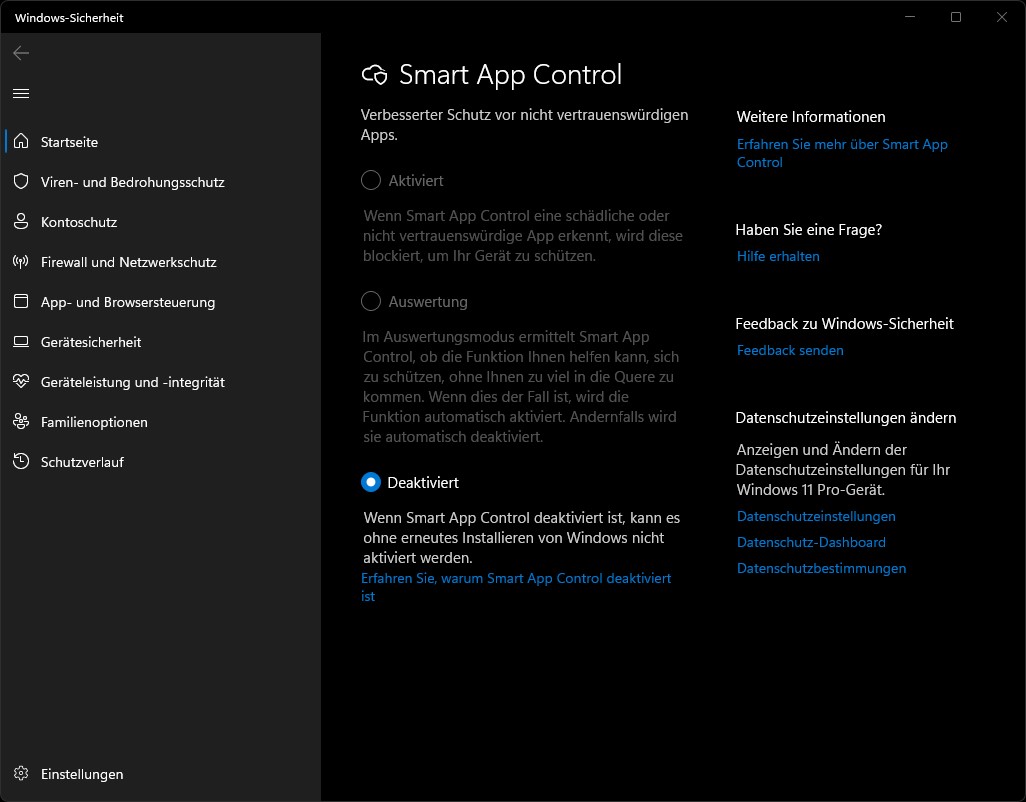Click the Startseite home icon
The height and width of the screenshot is (802, 1026).
(21, 142)
